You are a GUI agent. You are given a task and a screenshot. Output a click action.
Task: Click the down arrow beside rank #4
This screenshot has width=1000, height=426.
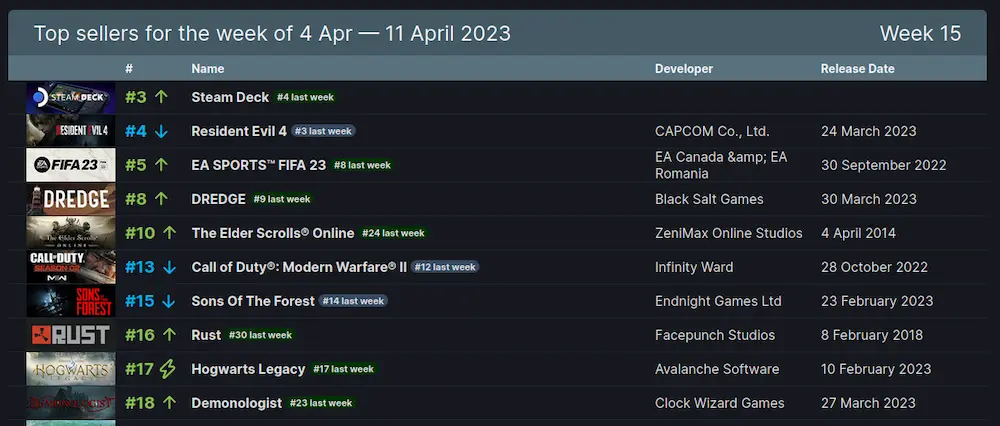[x=161, y=131]
